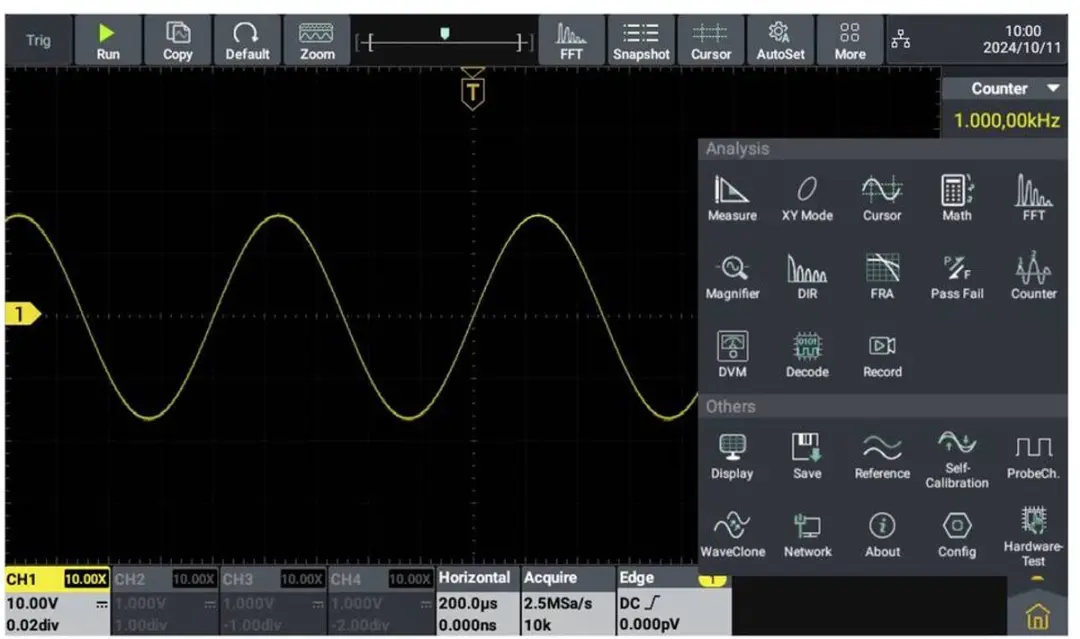The image size is (1080, 639).
Task: Open FFT from the top toolbar
Action: pyautogui.click(x=571, y=41)
